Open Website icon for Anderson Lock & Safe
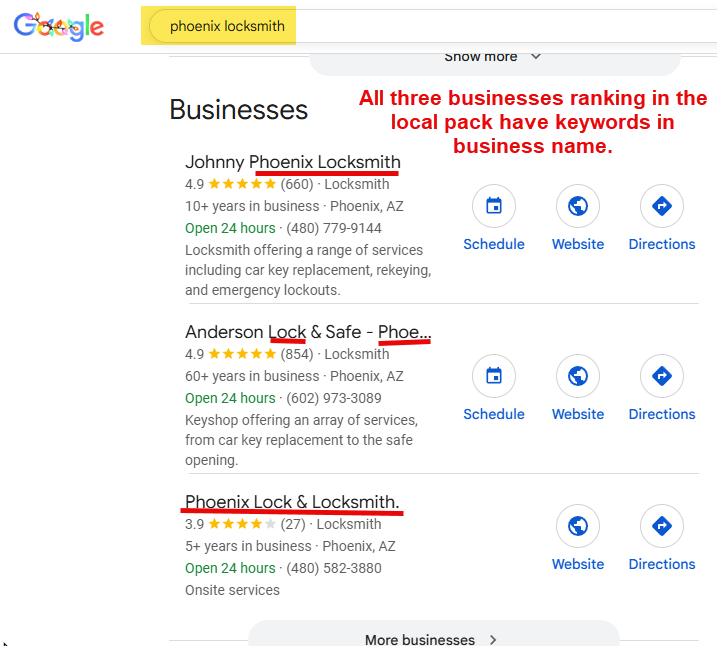 point(578,377)
